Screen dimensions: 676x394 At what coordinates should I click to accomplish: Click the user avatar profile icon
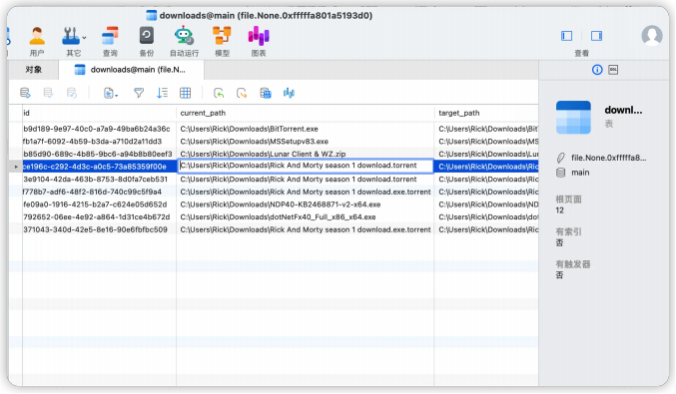point(652,35)
